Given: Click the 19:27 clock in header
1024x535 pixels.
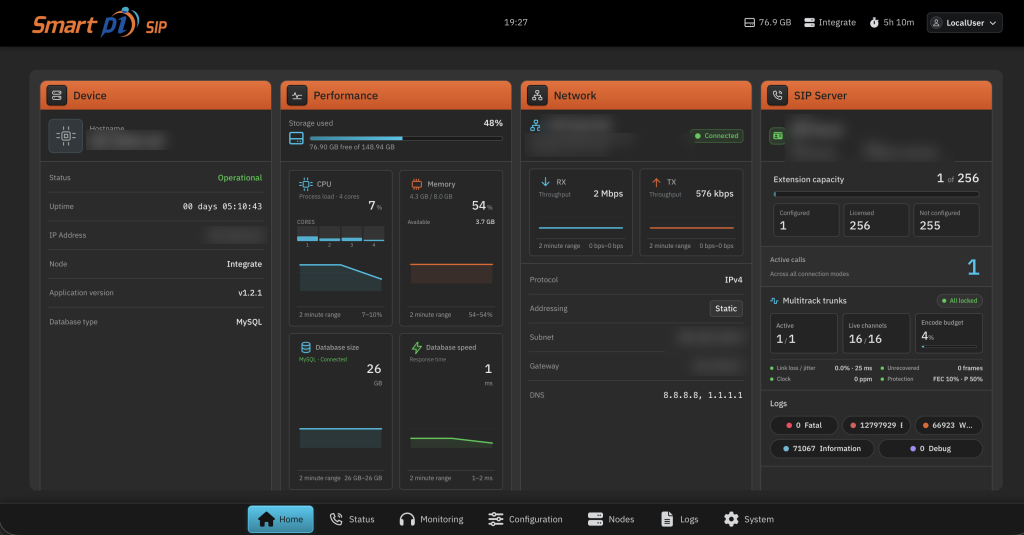Looking at the screenshot, I should pyautogui.click(x=515, y=22).
